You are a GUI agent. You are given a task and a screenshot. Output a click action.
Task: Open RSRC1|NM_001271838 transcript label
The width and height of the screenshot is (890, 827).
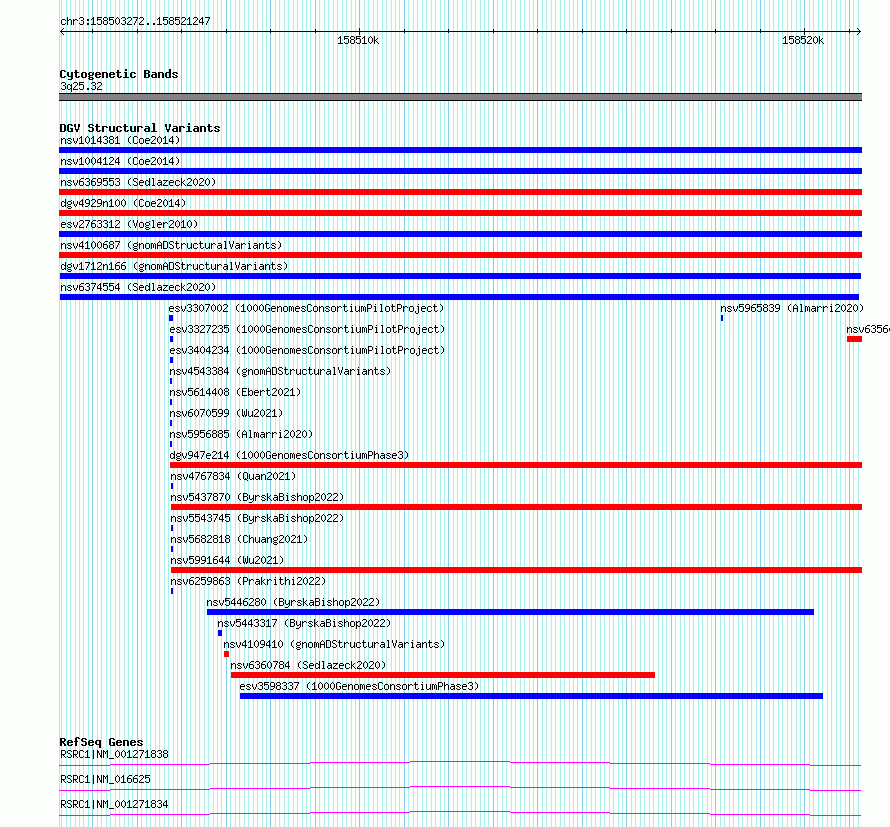tap(114, 754)
